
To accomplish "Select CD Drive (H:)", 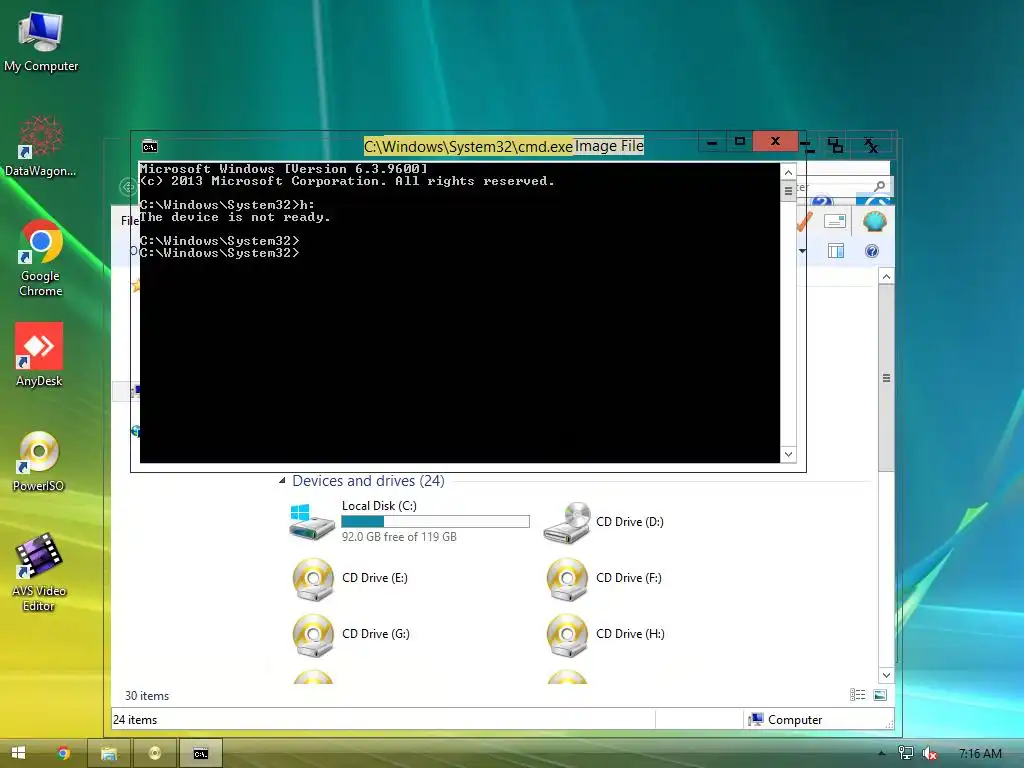I will tap(605, 634).
